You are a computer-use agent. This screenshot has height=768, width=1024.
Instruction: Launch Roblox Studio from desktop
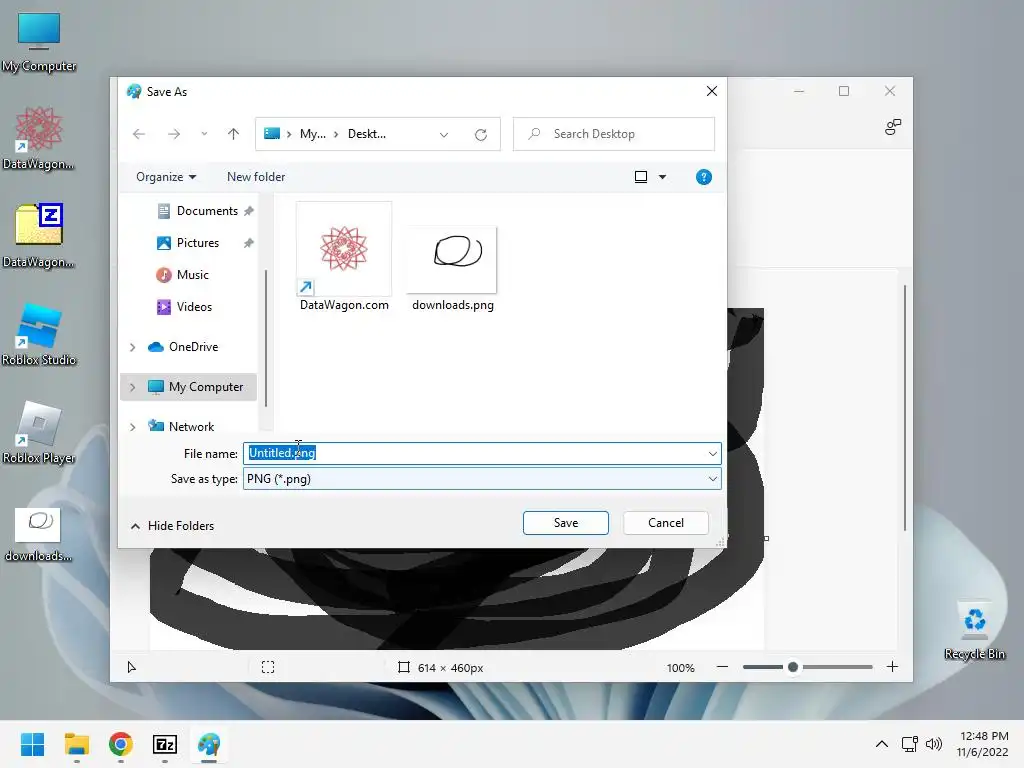click(x=39, y=334)
